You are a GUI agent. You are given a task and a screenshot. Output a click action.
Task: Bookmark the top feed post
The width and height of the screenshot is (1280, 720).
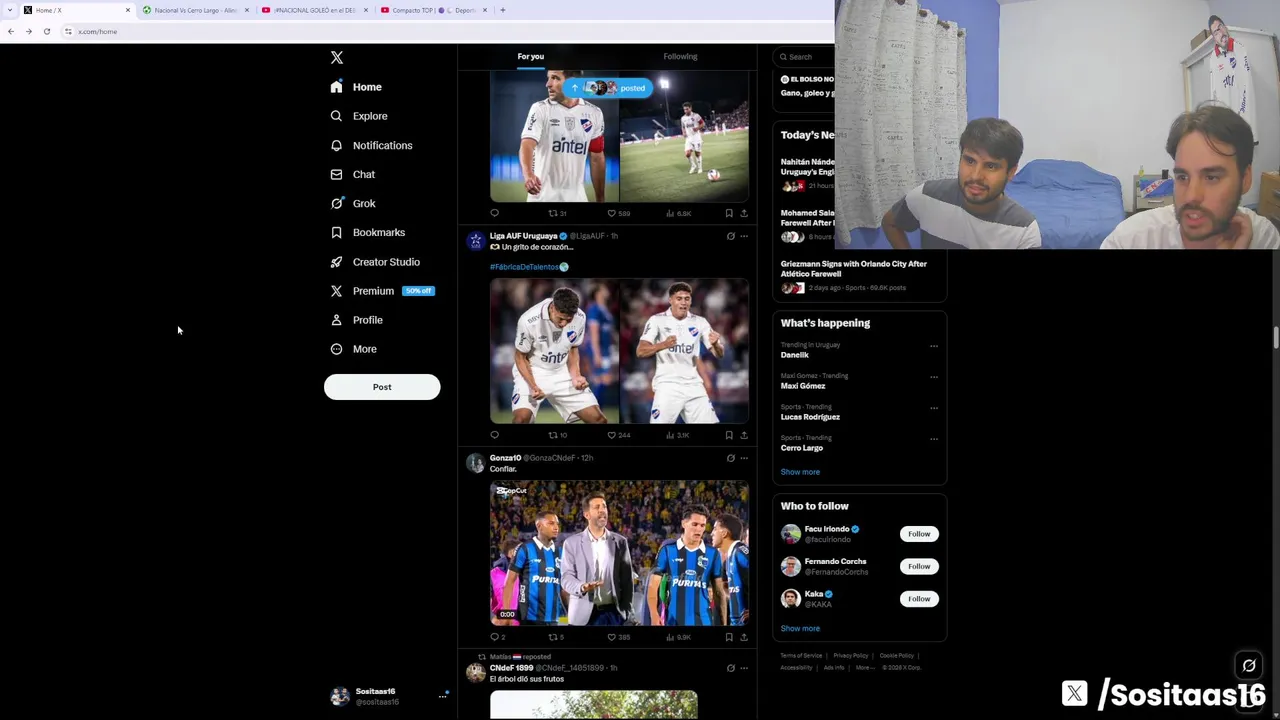(x=729, y=213)
